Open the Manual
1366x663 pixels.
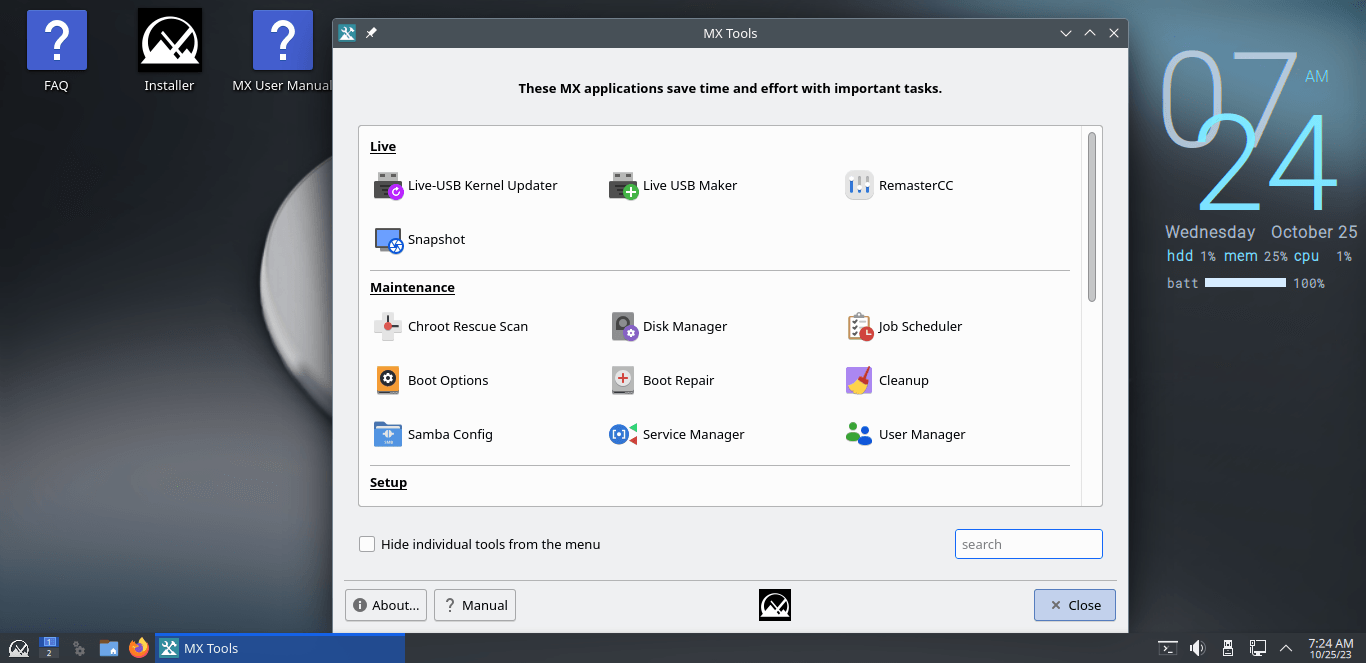click(475, 605)
